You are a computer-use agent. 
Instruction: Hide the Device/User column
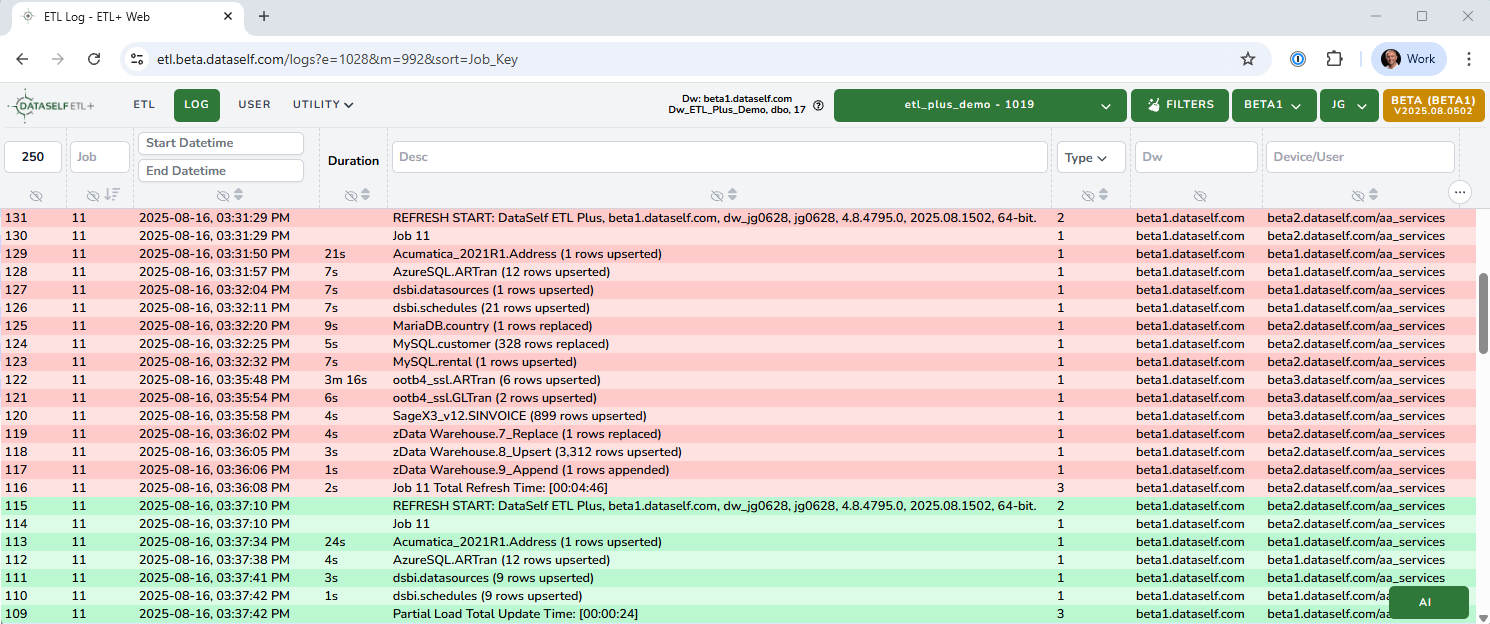1357,195
